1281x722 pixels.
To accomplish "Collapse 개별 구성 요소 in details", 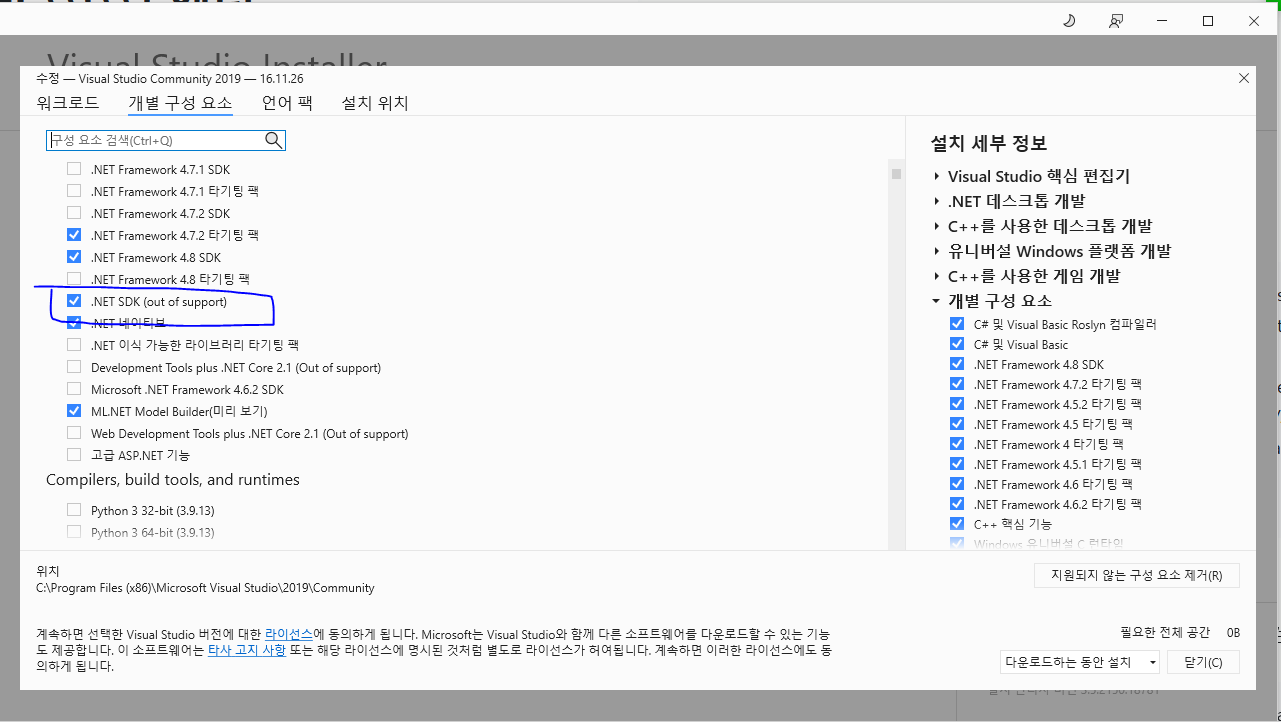I will [937, 301].
